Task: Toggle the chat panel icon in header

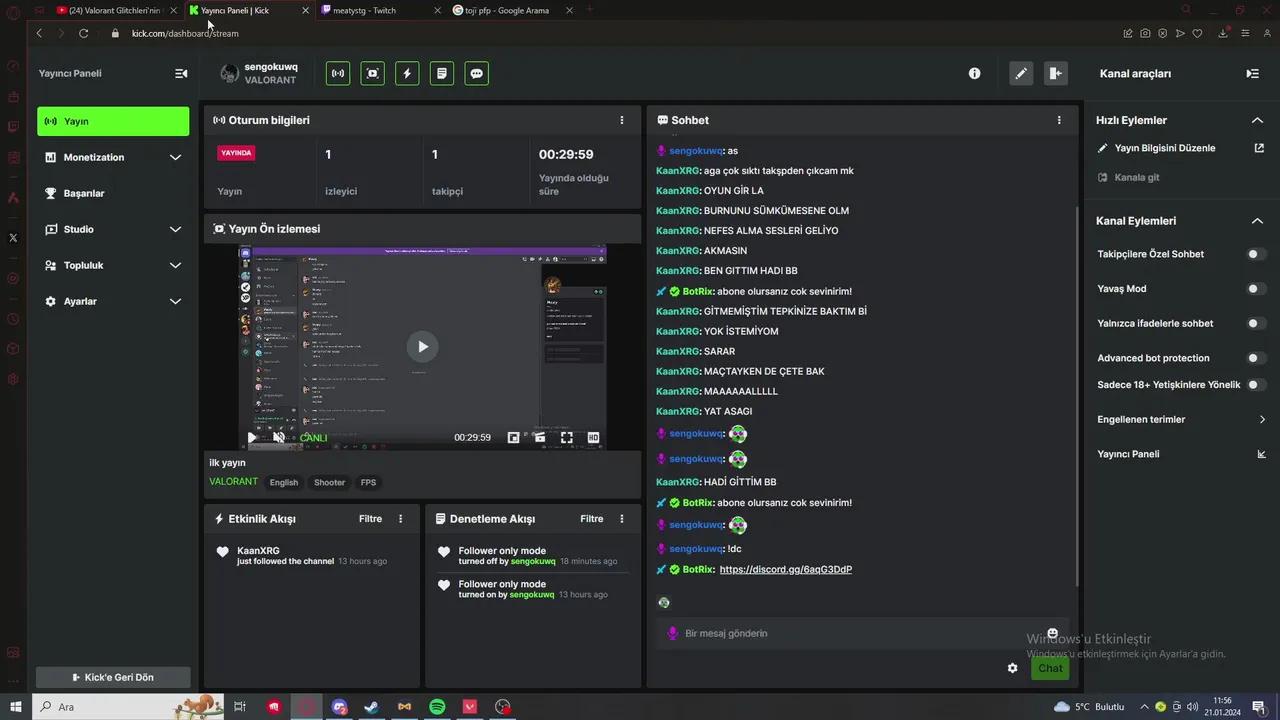Action: [476, 73]
